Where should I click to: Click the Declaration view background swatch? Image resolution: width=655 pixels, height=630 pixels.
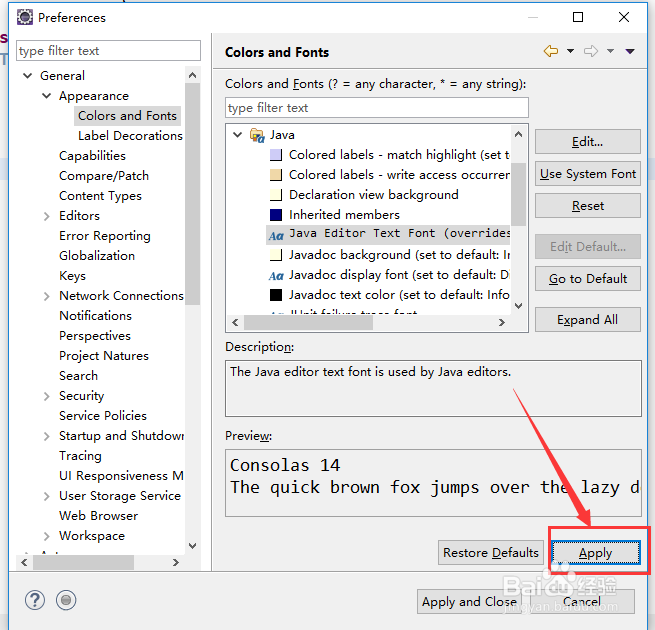(276, 195)
